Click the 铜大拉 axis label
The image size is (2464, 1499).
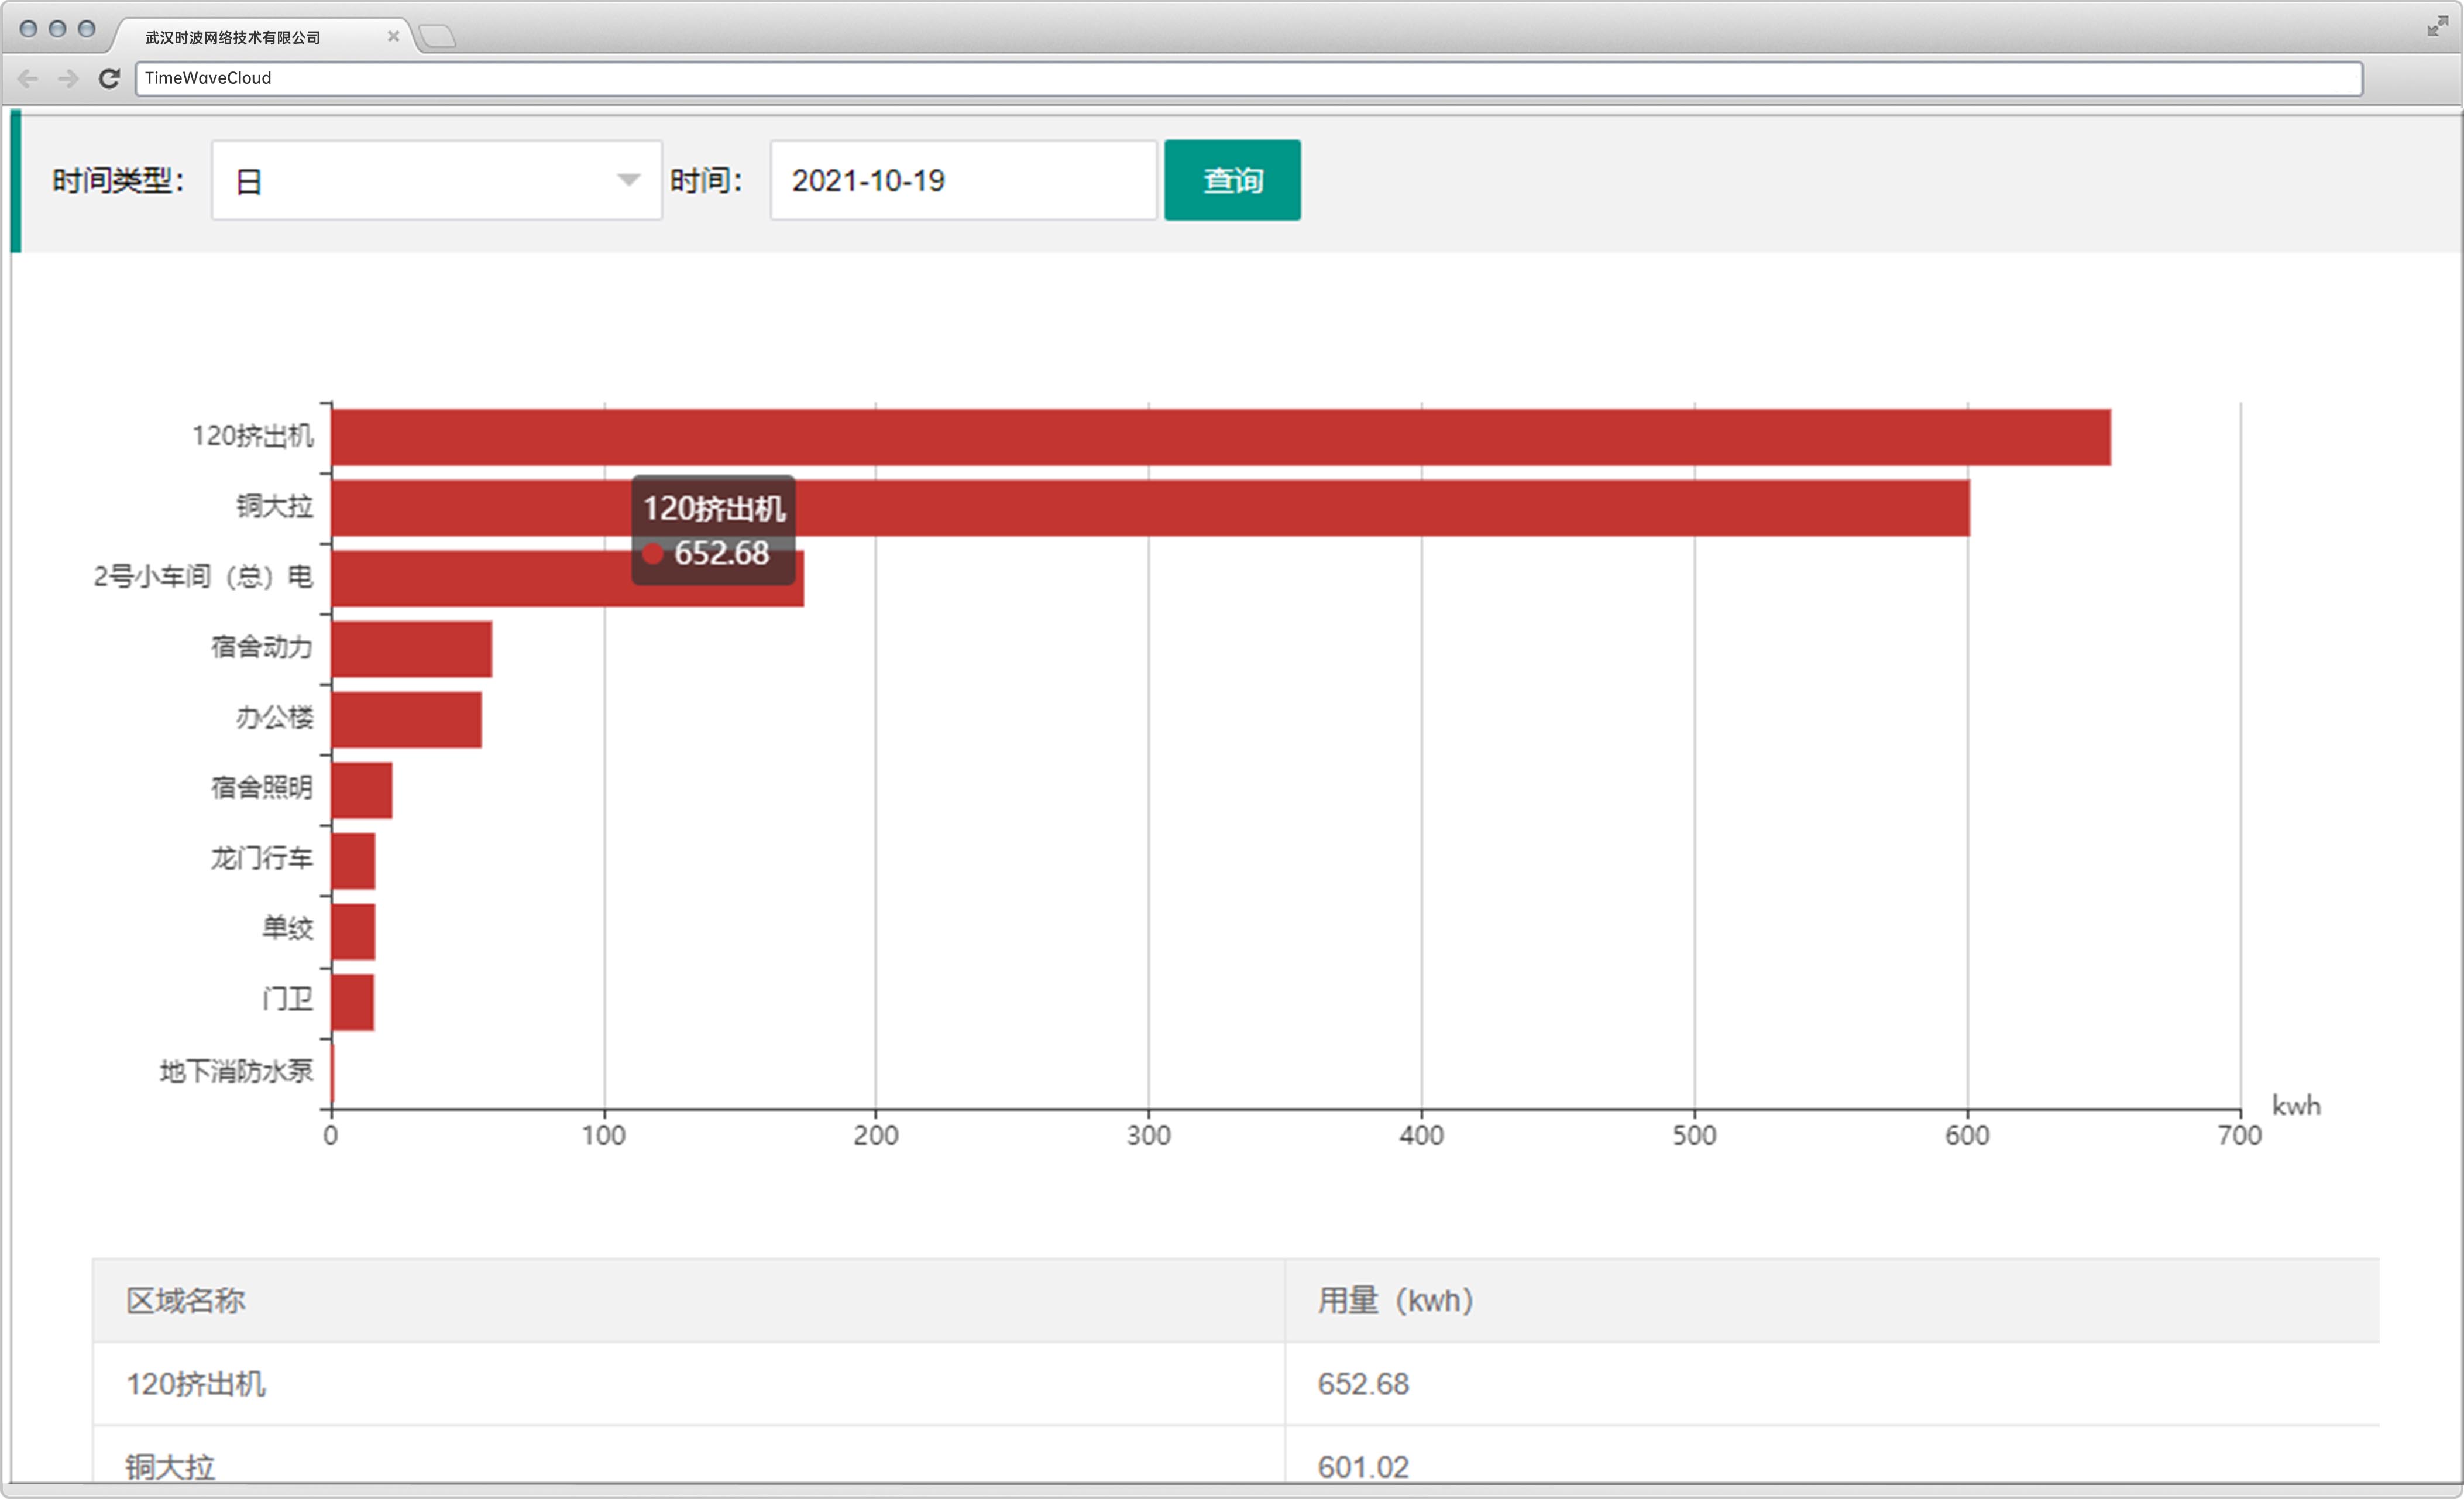(x=275, y=506)
